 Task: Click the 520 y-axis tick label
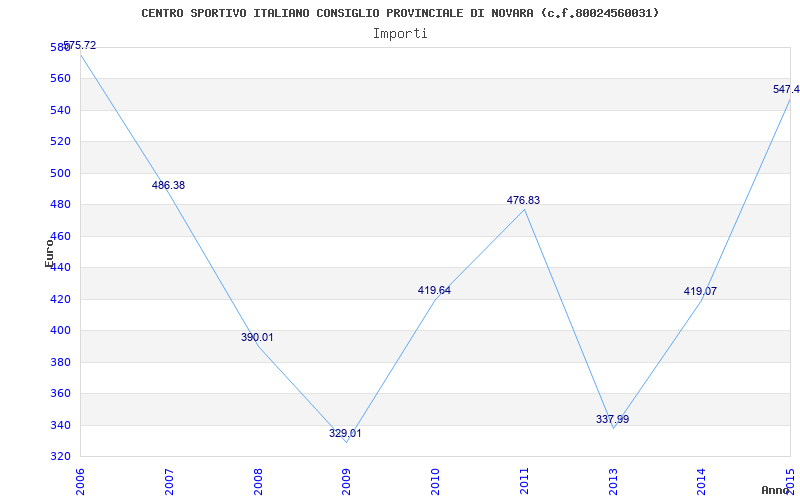coord(59,142)
